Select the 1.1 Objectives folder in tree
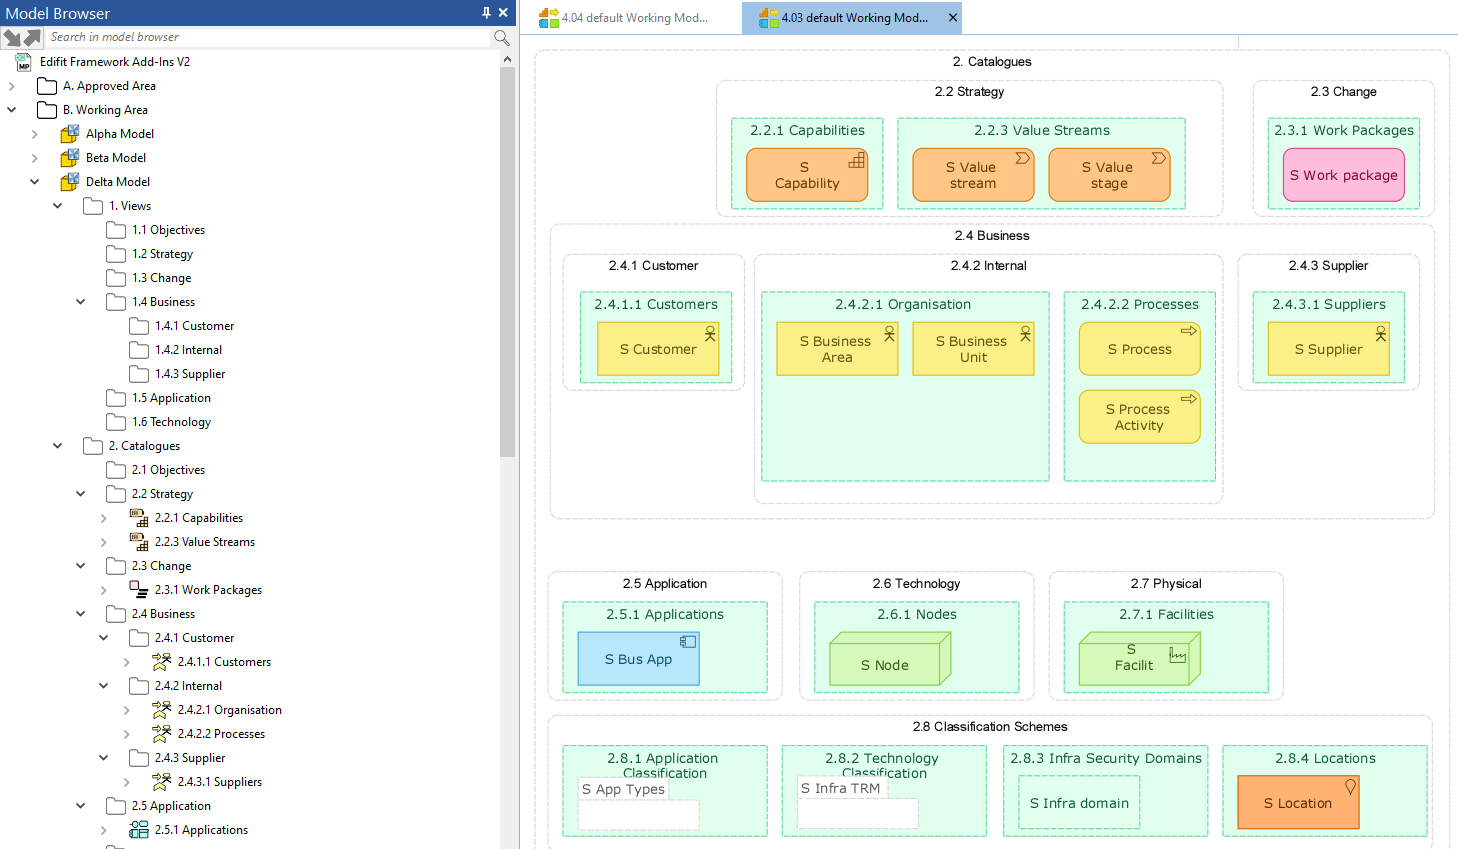The height and width of the screenshot is (849, 1458). point(155,230)
